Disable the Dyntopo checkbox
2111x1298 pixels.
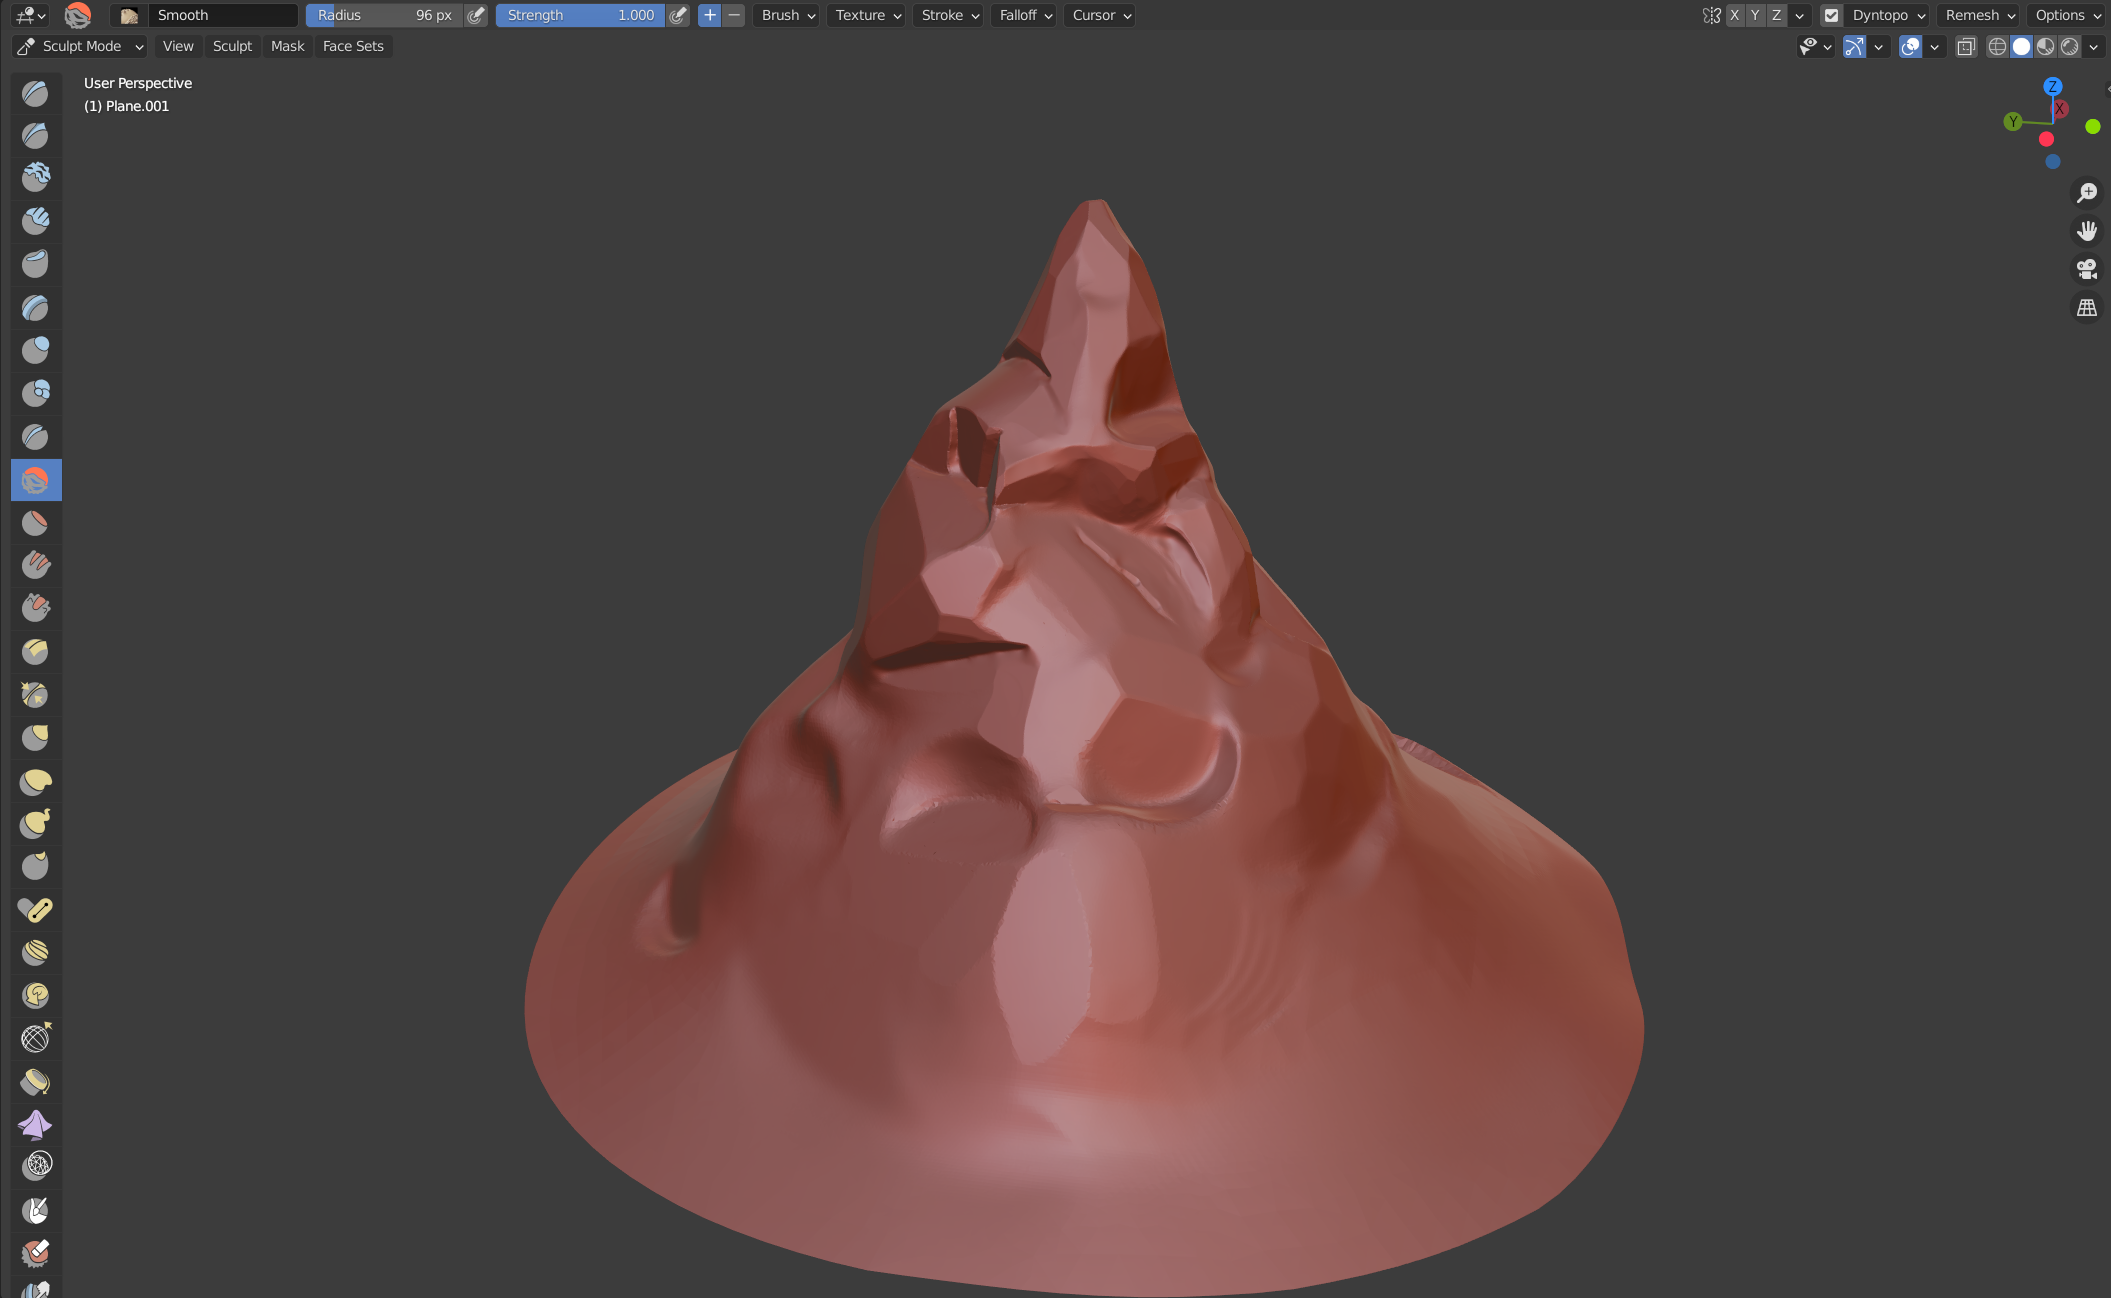coord(1831,15)
